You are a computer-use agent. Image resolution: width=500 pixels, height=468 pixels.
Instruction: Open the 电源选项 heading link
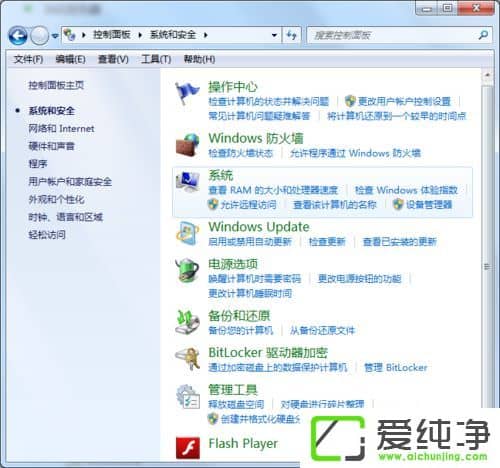pos(233,264)
